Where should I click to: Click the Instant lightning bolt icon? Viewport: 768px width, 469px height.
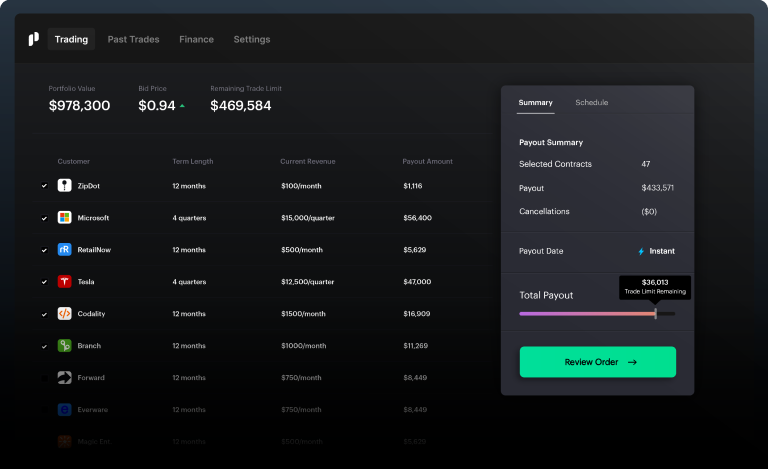(641, 252)
